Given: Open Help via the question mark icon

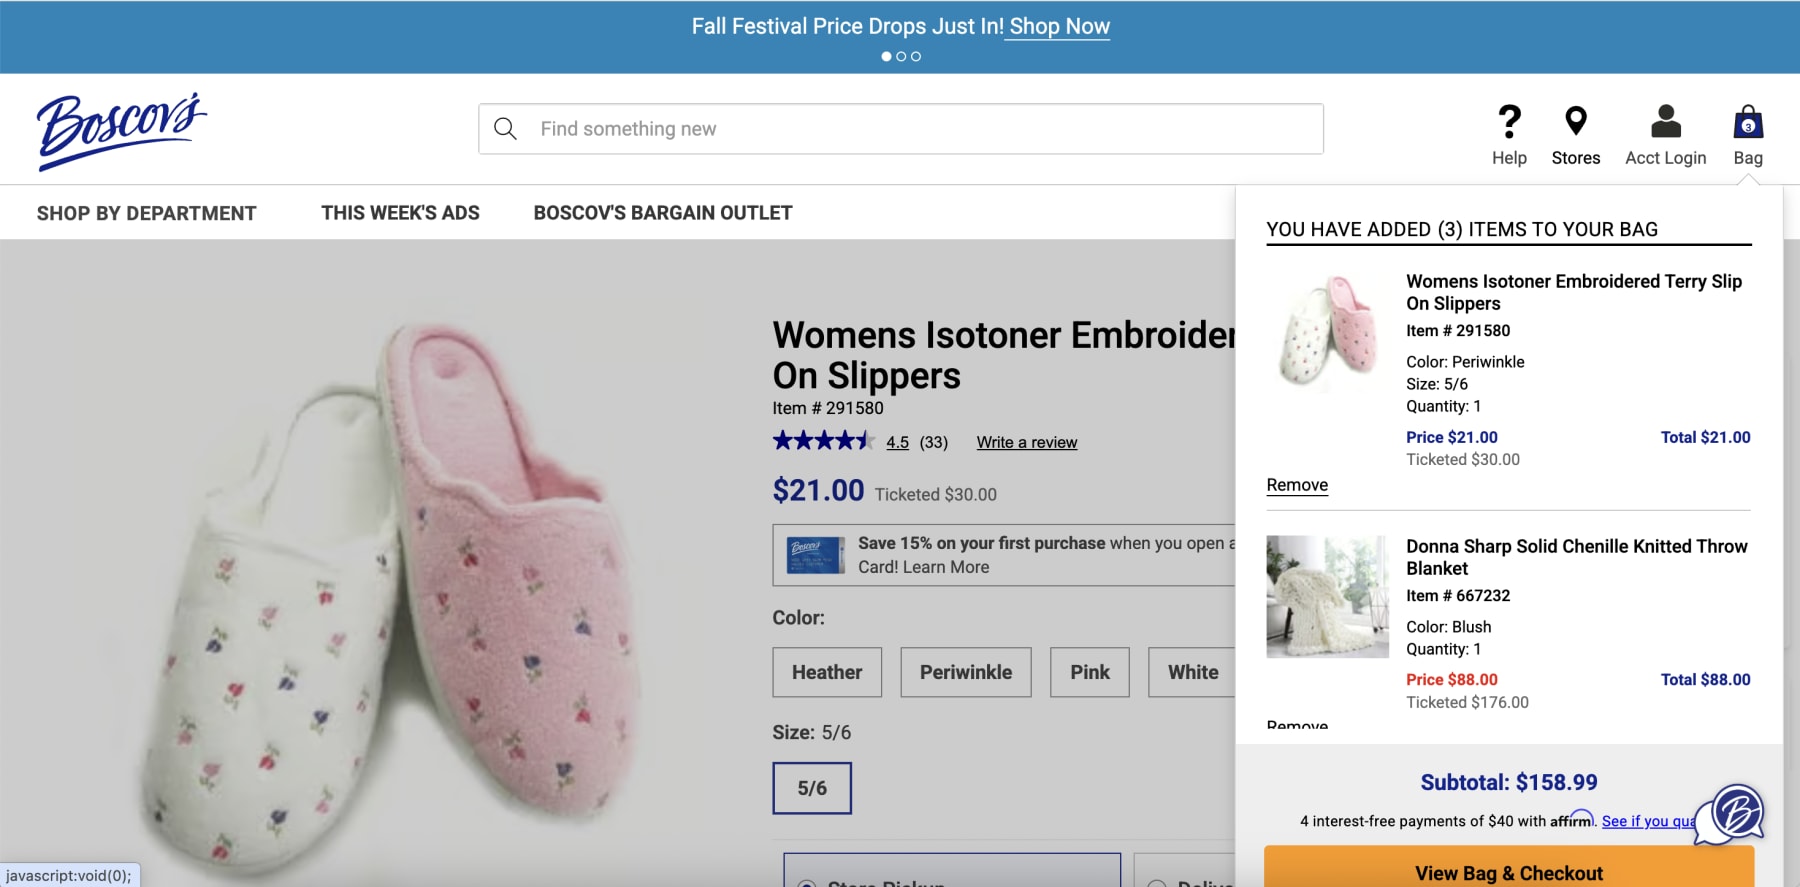Looking at the screenshot, I should tap(1509, 124).
